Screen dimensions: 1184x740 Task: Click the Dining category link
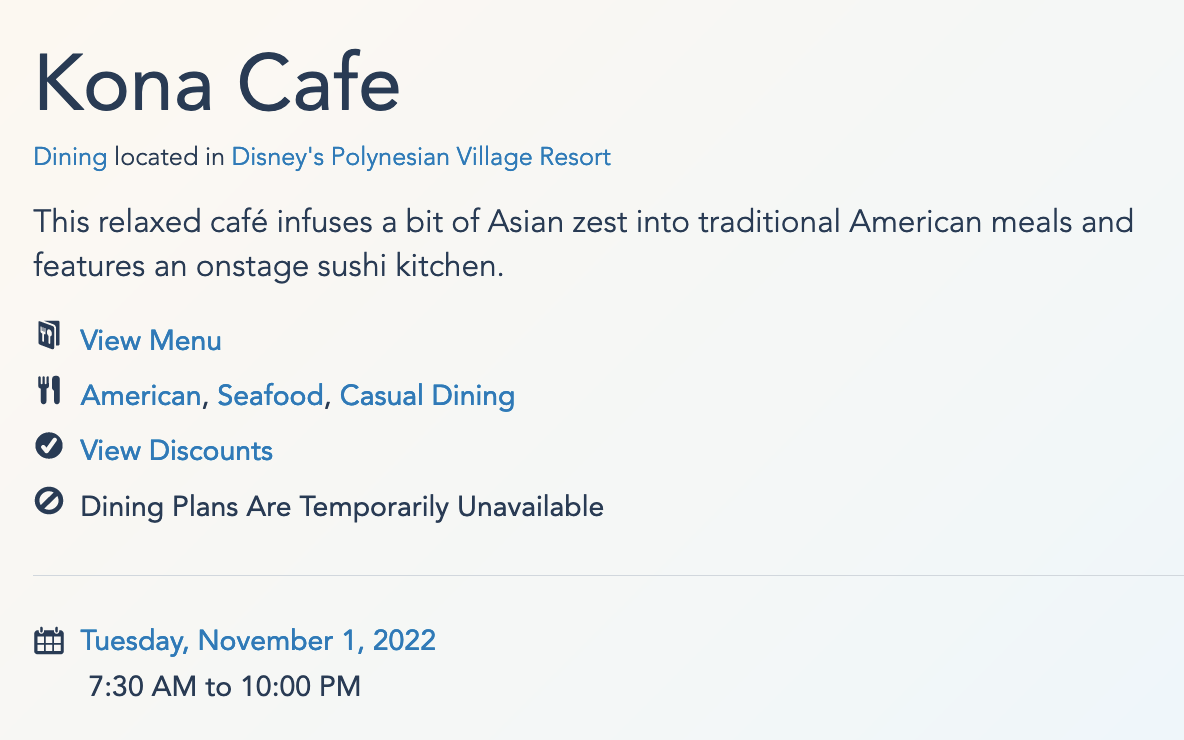70,157
